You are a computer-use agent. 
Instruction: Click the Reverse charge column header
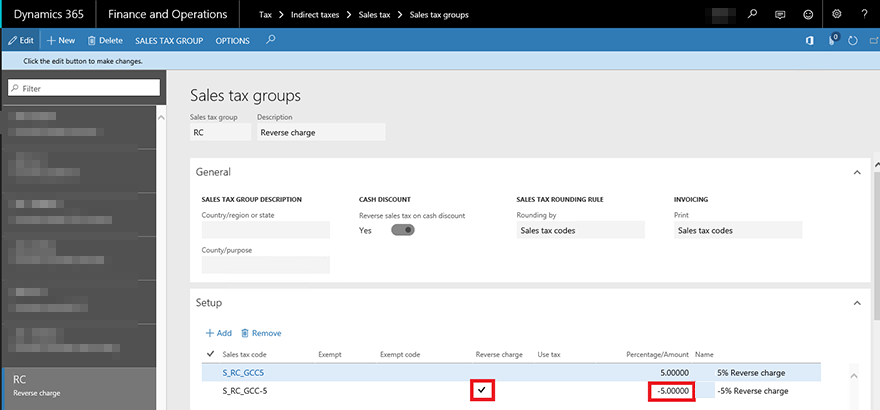[x=499, y=354]
